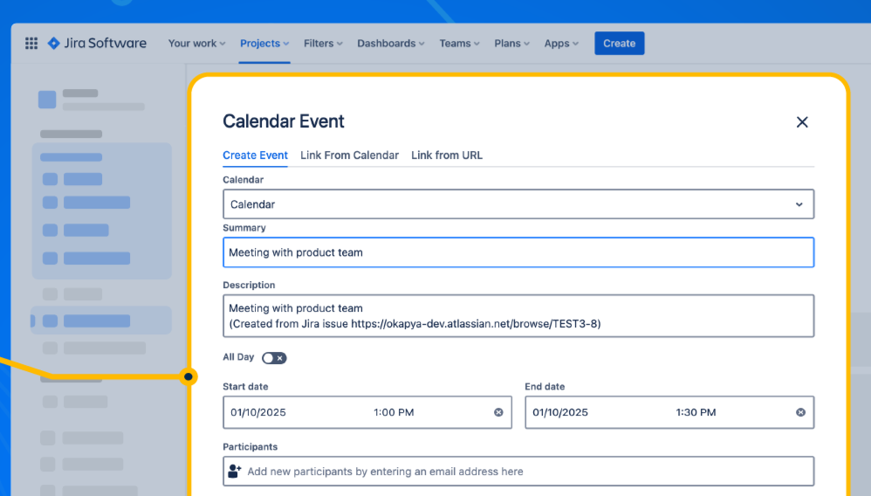
Task: Click the blue Create button
Action: point(619,43)
